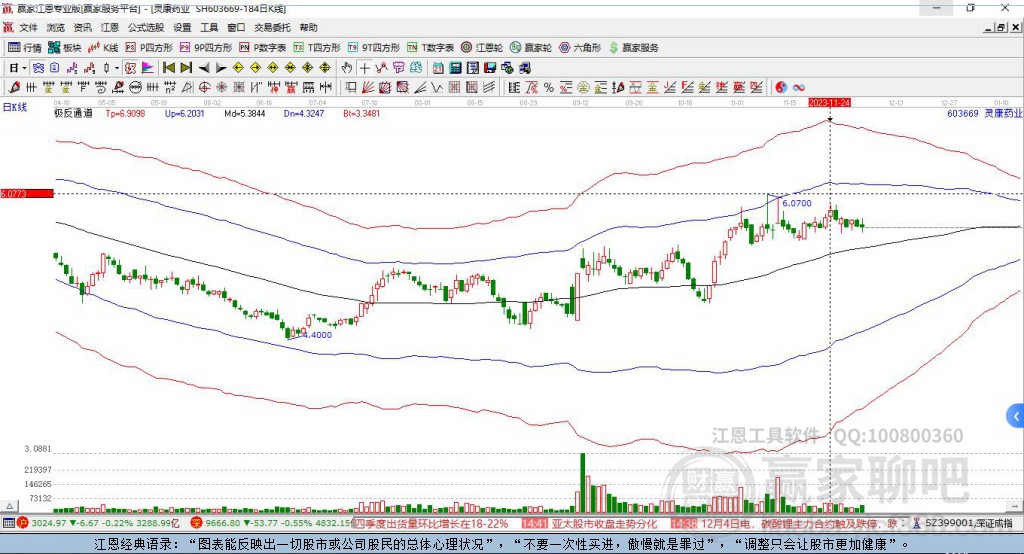
Task: Select the n² square tool icon
Action: (170, 87)
